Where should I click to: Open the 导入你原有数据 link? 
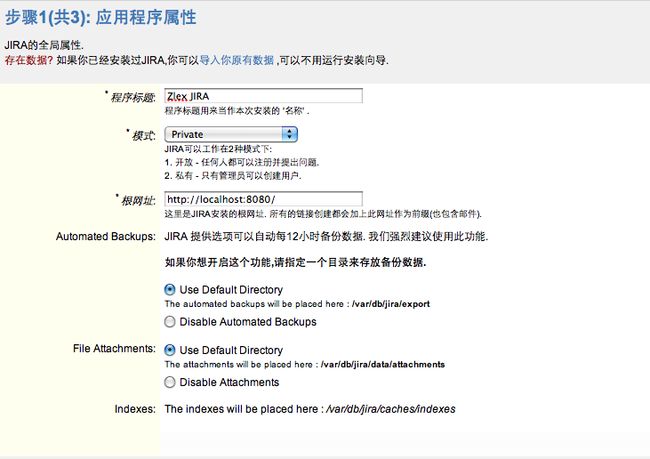tap(237, 60)
